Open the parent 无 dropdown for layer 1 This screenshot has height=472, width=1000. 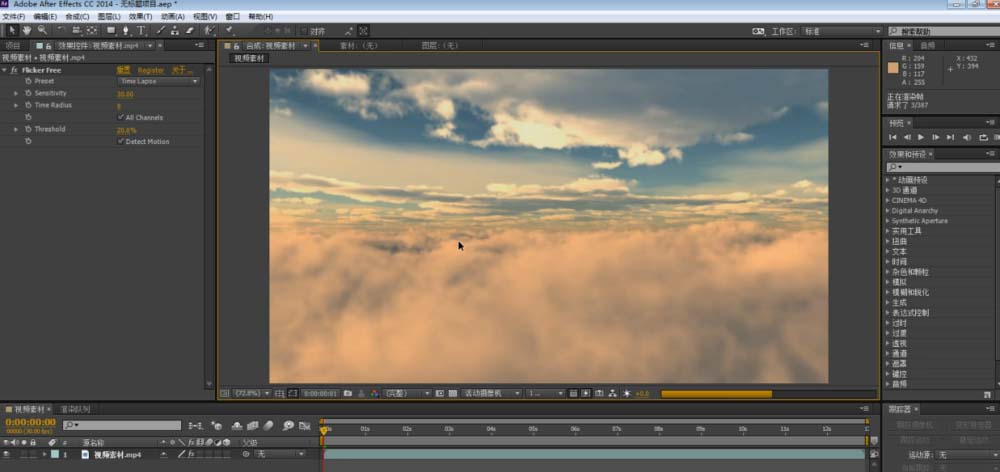coord(280,455)
